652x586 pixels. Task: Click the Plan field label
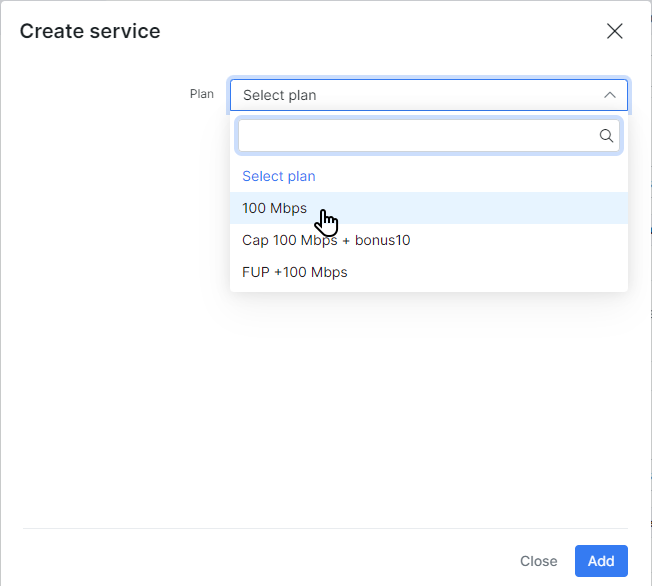click(x=202, y=94)
